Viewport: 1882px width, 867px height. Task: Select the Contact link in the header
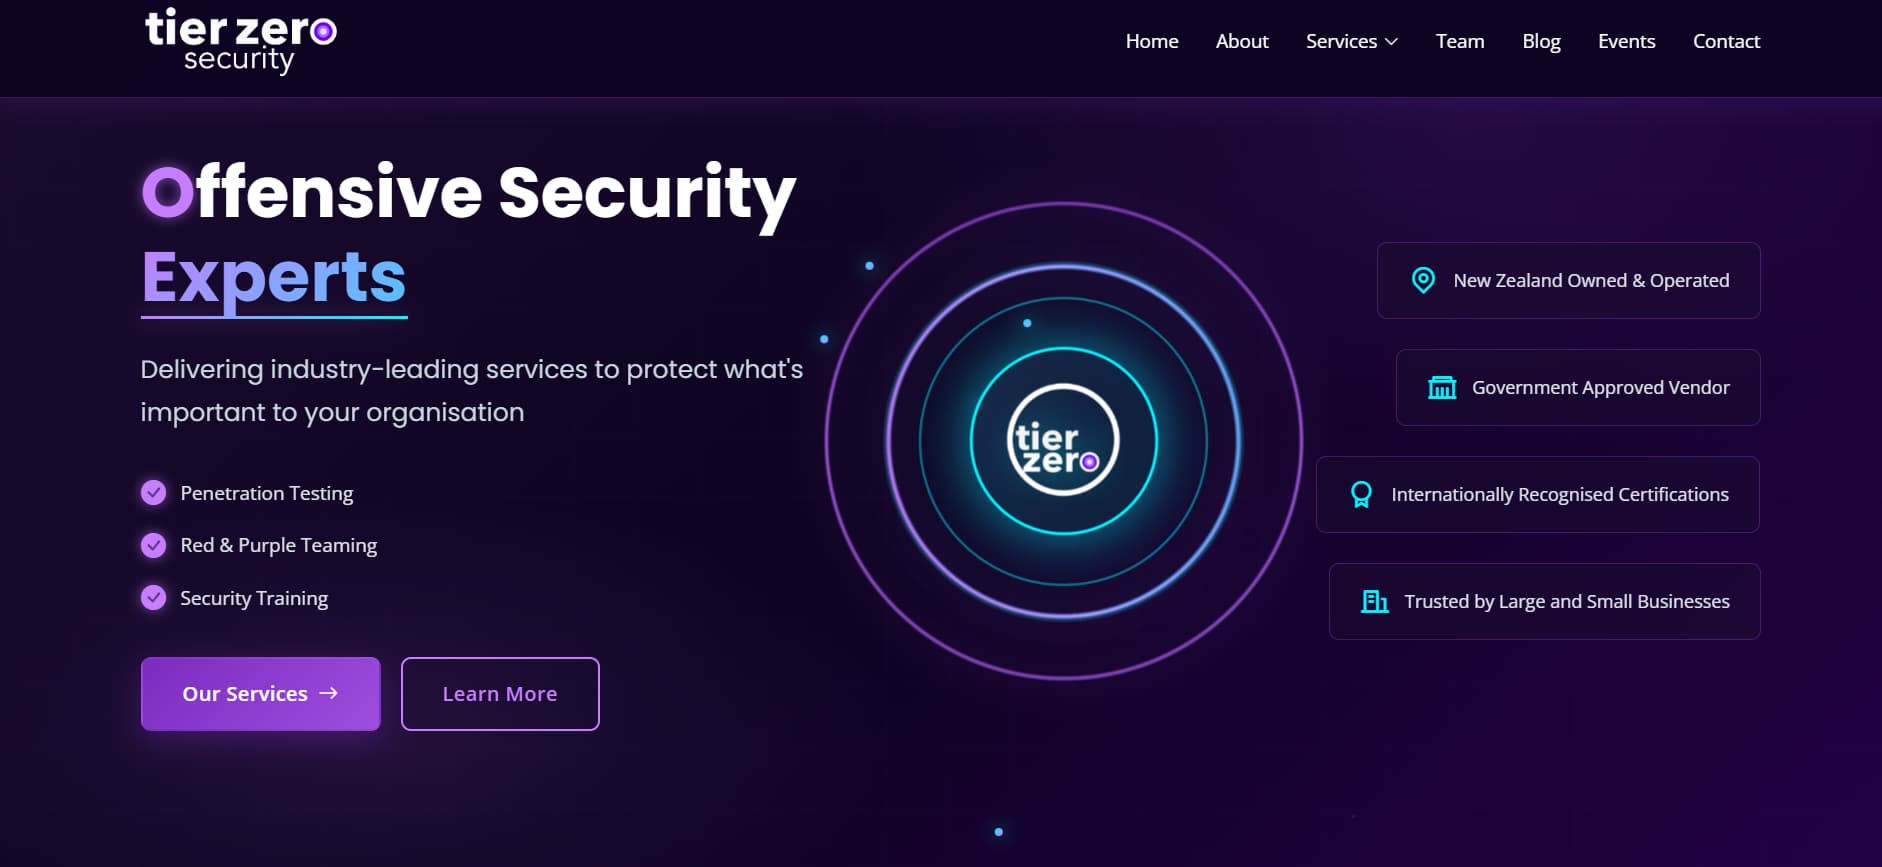click(1726, 41)
